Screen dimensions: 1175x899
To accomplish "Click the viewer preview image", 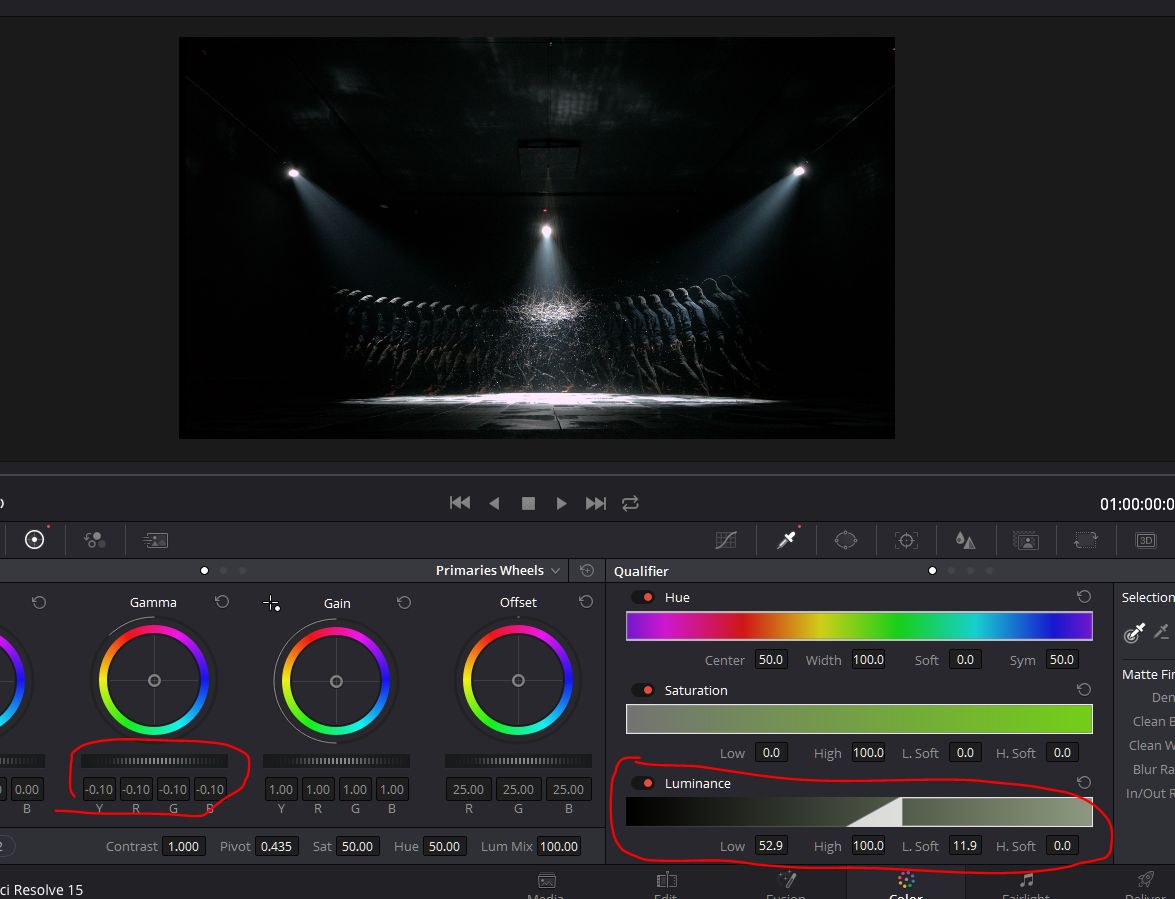I will (x=537, y=237).
